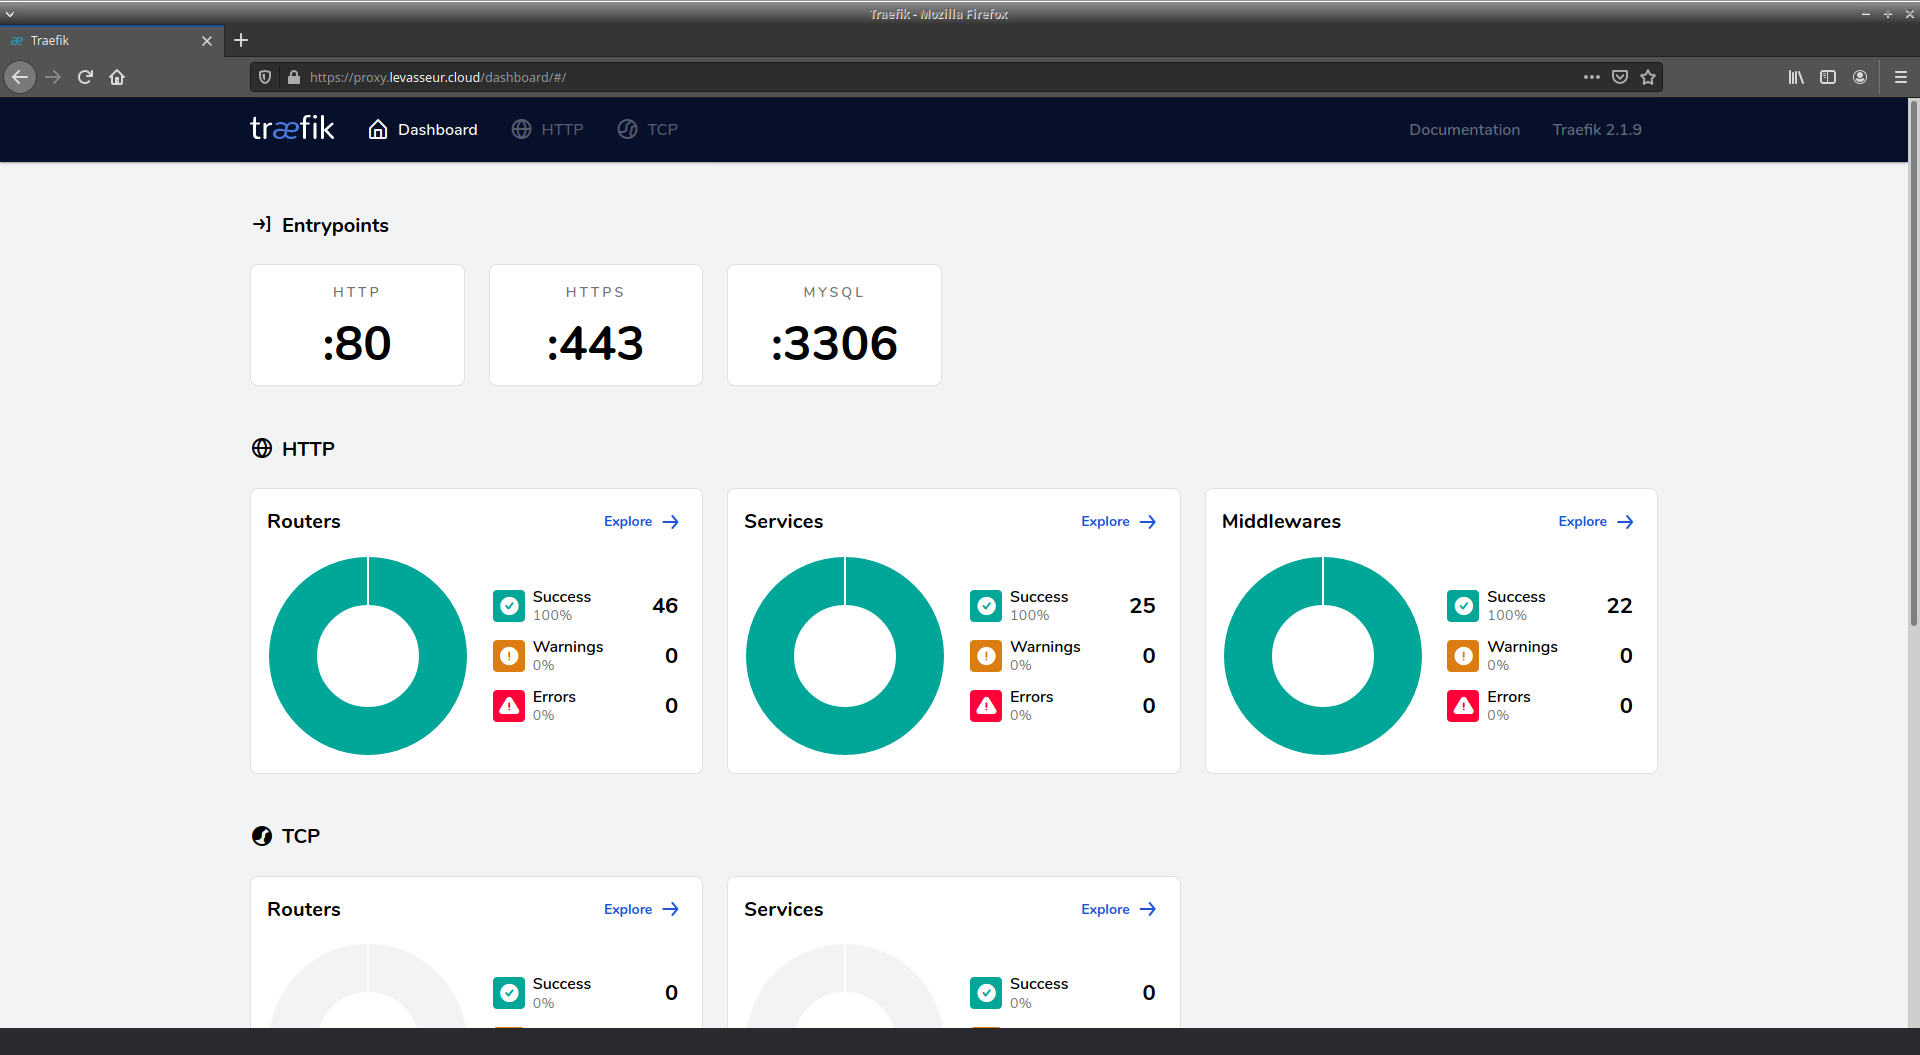Open a new browser tab
The image size is (1920, 1055).
240,41
